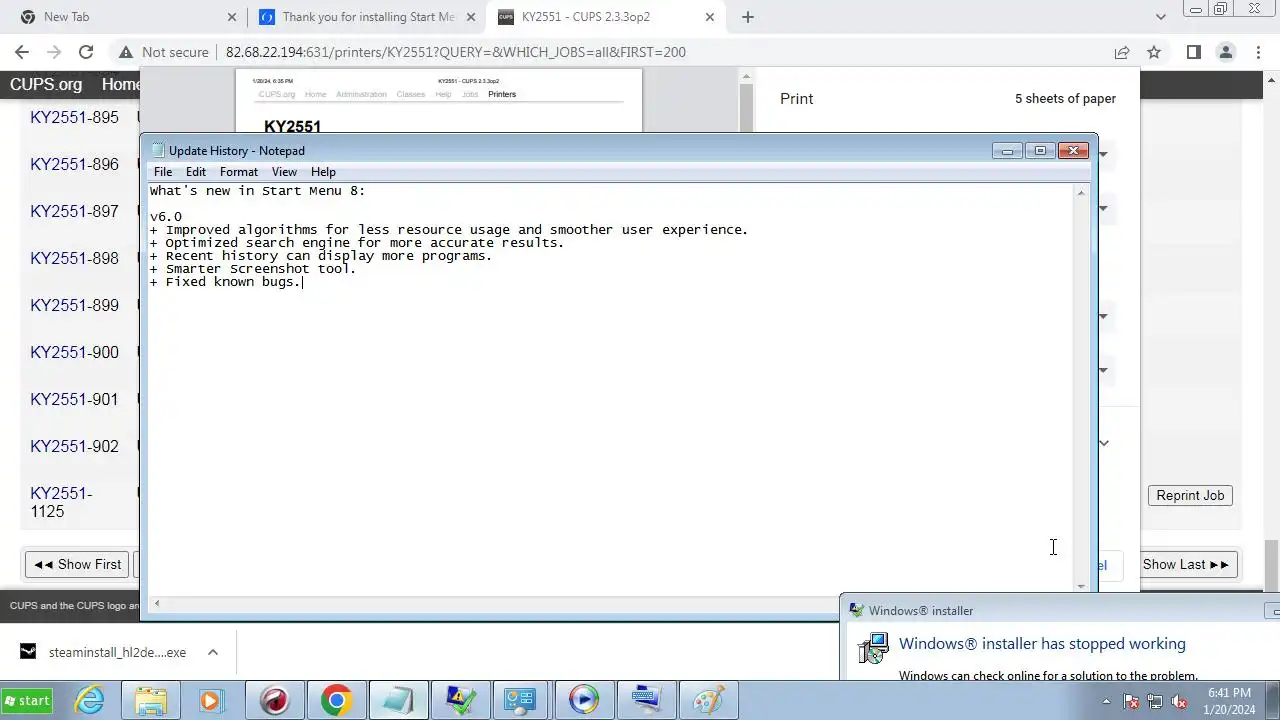This screenshot has height=720, width=1280.
Task: Click the Reprint Job button
Action: 1190,495
